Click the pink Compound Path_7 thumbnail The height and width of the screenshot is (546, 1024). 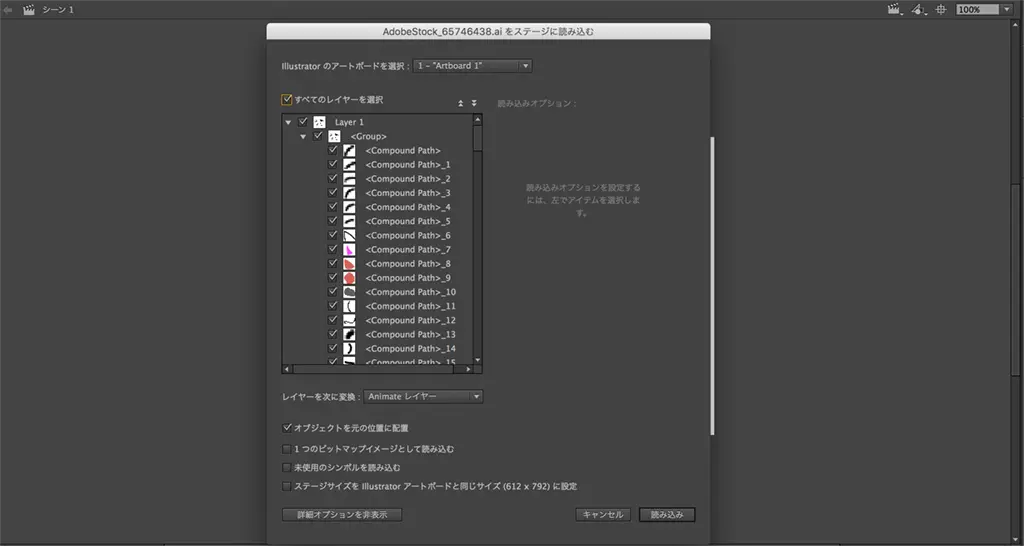pos(350,250)
